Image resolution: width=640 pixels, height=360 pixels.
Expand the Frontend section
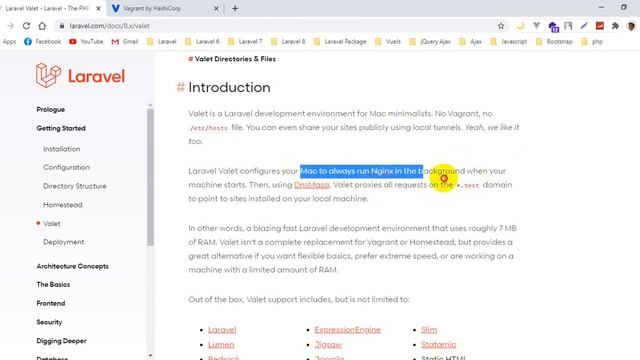pyautogui.click(x=51, y=303)
